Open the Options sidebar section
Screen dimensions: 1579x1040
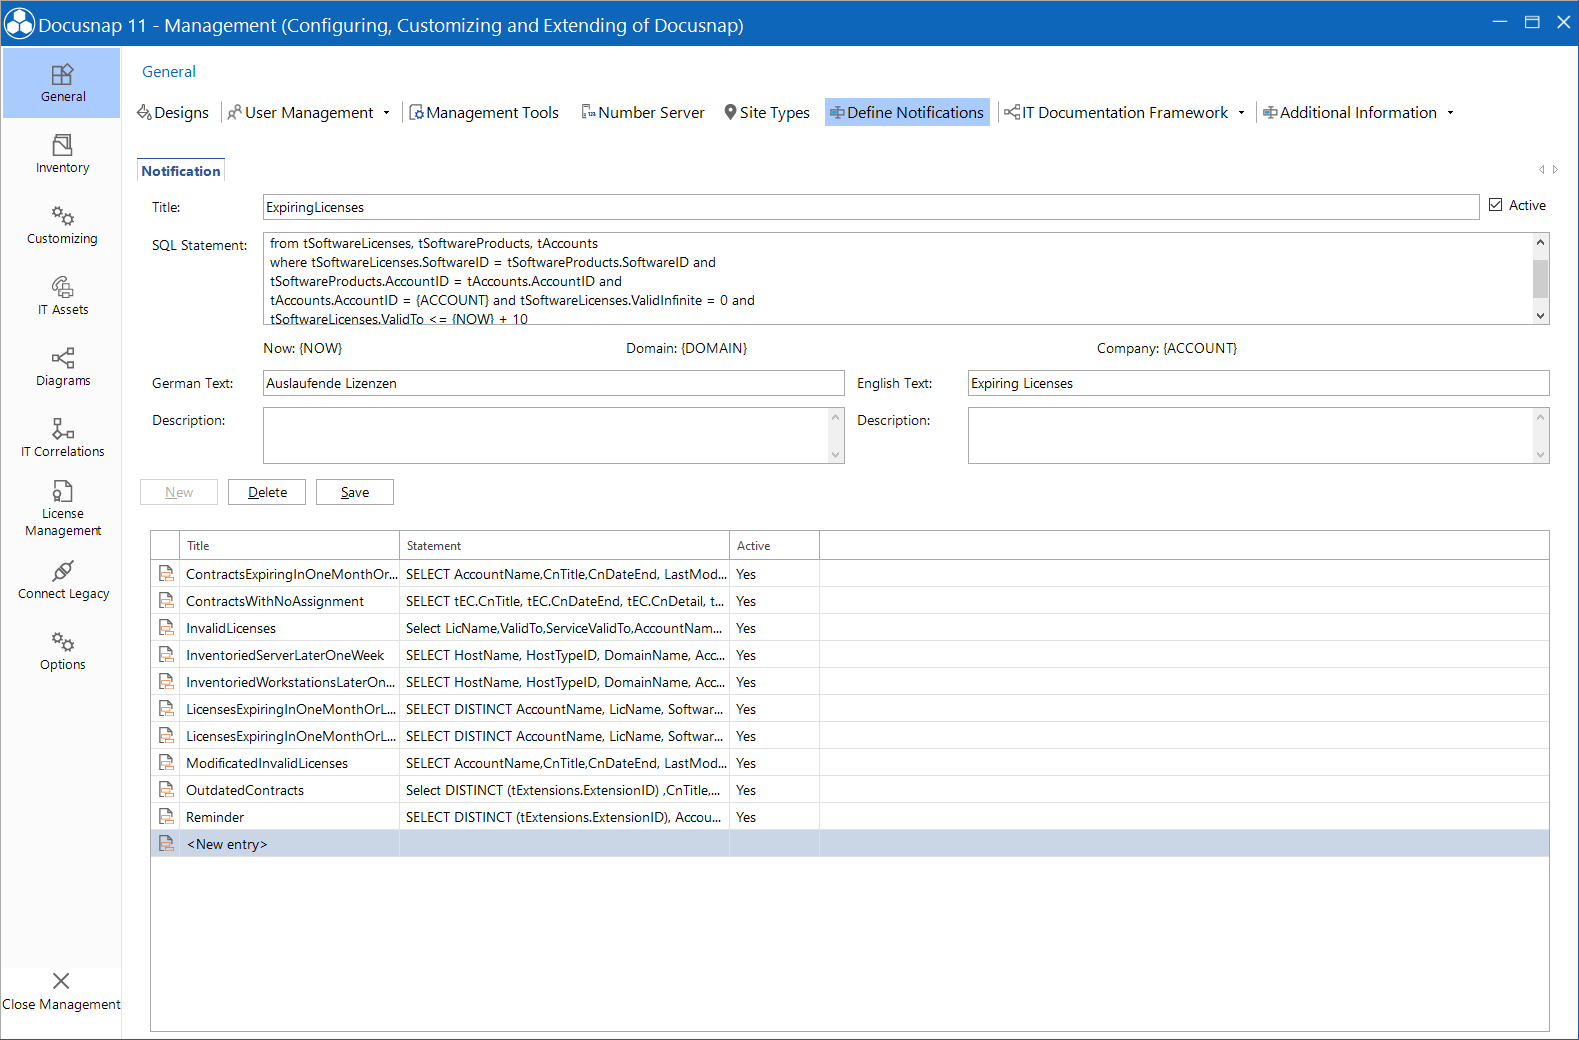(62, 651)
